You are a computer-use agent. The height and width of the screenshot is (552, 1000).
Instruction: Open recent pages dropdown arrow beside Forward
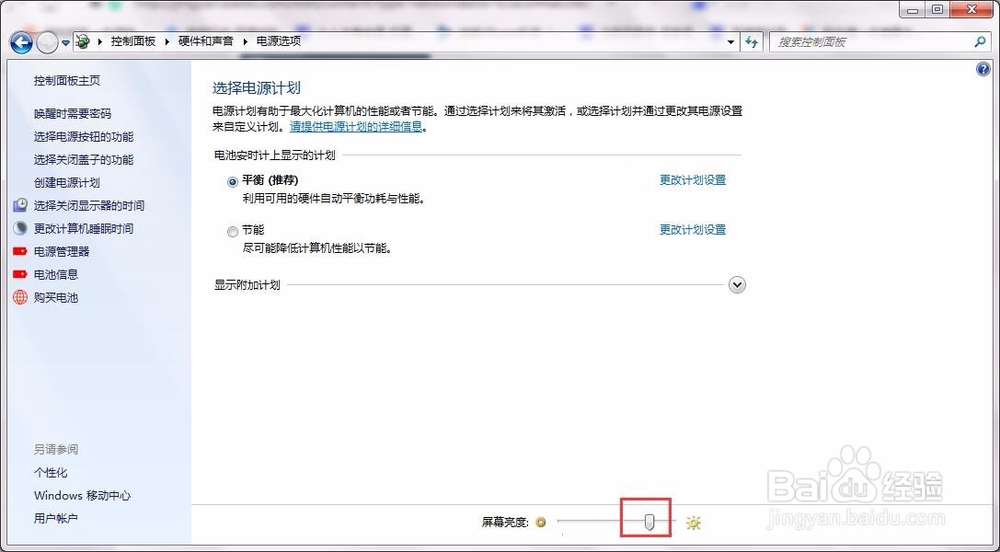click(65, 43)
